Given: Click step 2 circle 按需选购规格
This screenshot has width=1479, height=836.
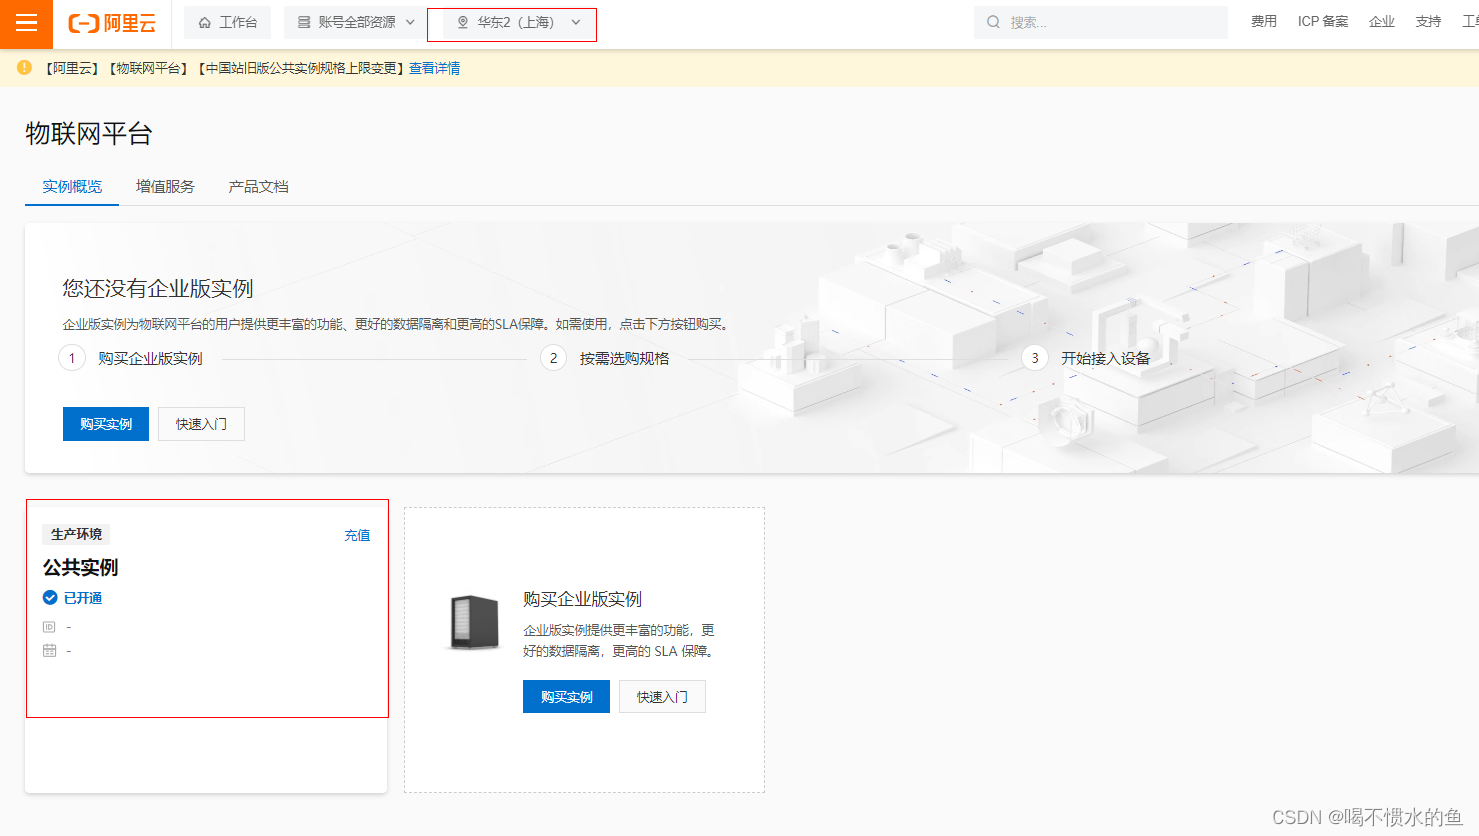Looking at the screenshot, I should coord(553,358).
